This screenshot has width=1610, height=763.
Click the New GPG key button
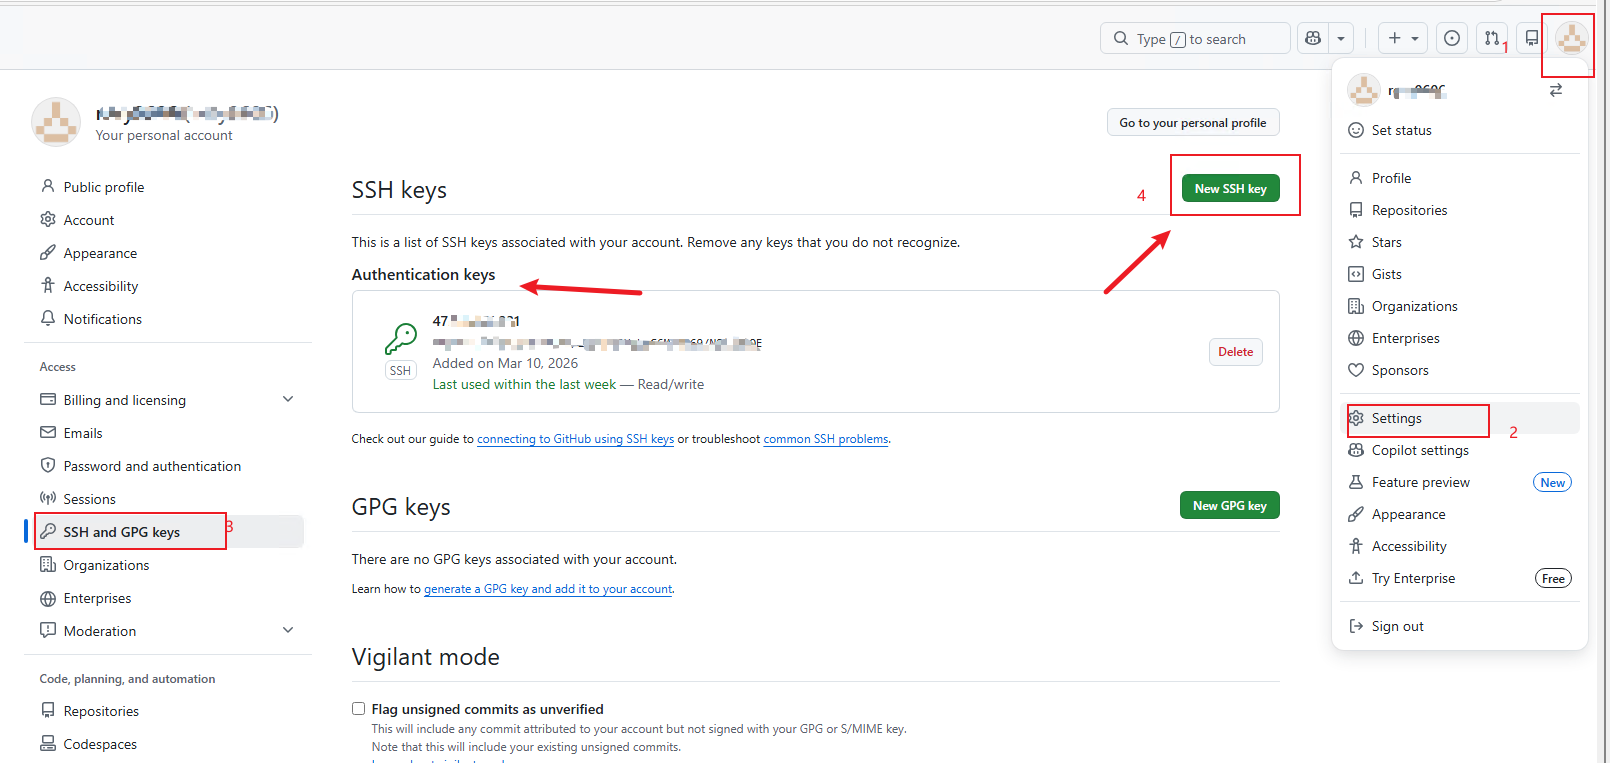[x=1229, y=505]
